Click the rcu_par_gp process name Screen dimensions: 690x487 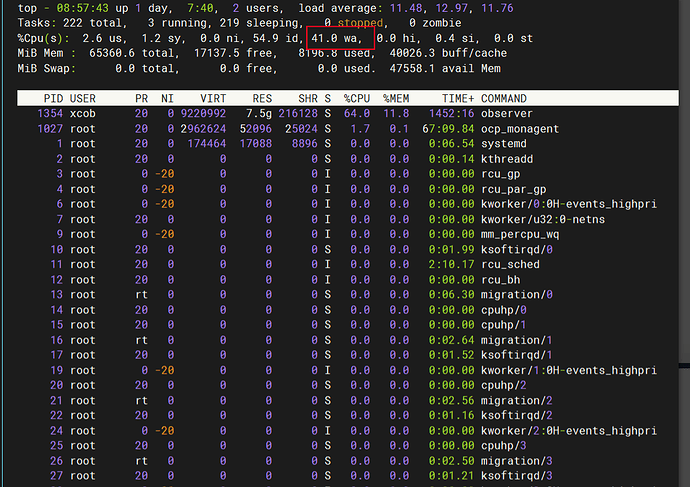pyautogui.click(x=513, y=189)
